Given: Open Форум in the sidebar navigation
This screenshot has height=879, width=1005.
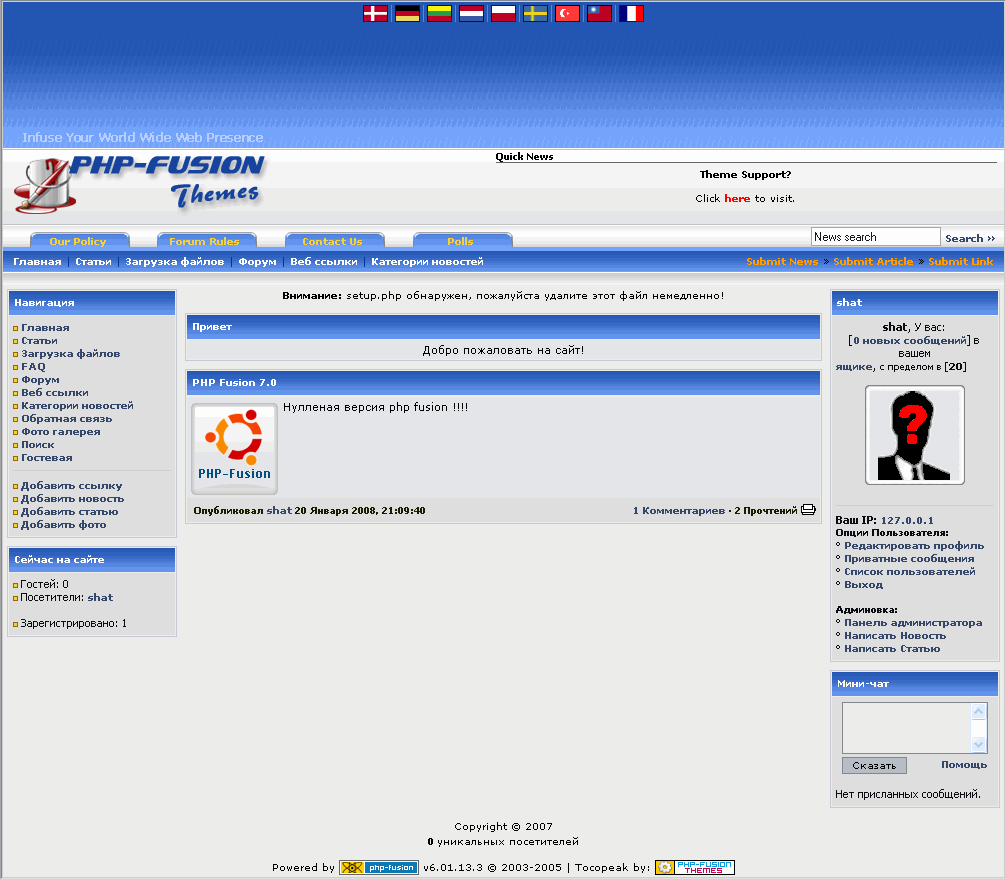Looking at the screenshot, I should click(40, 380).
